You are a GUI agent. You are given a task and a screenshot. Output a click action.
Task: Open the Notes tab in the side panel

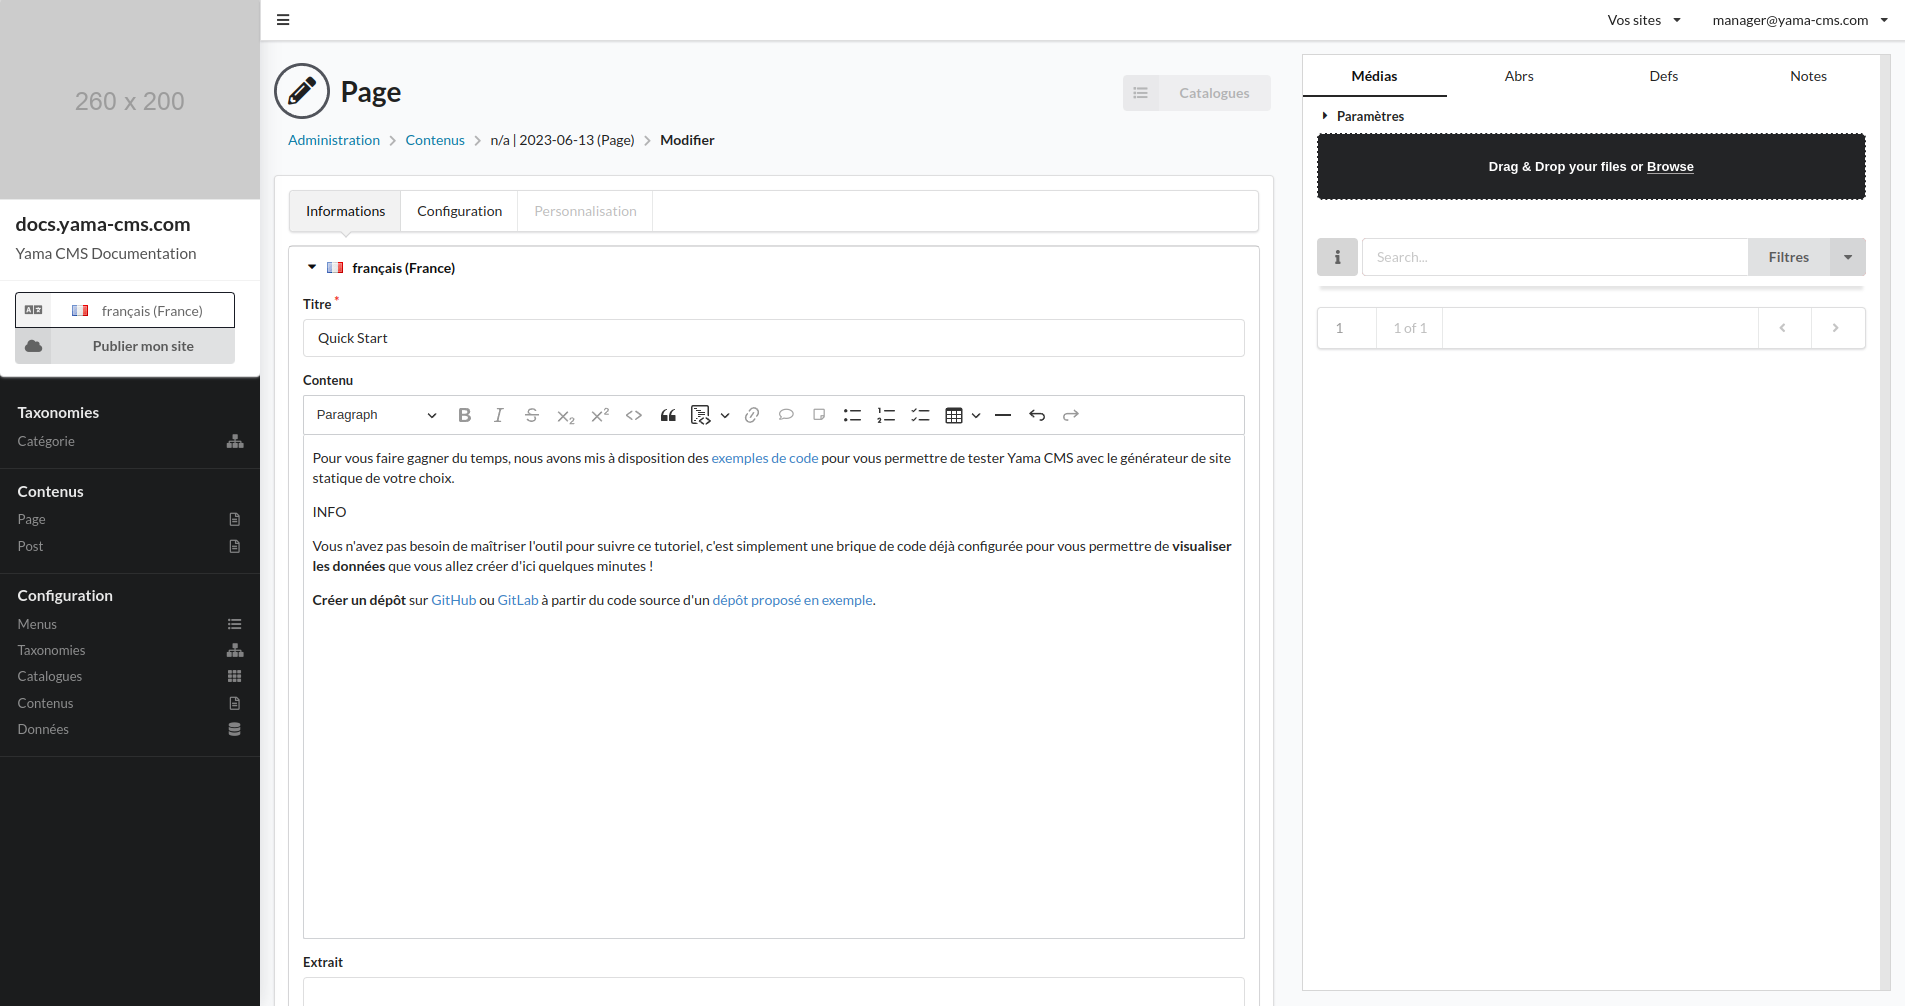click(x=1807, y=76)
